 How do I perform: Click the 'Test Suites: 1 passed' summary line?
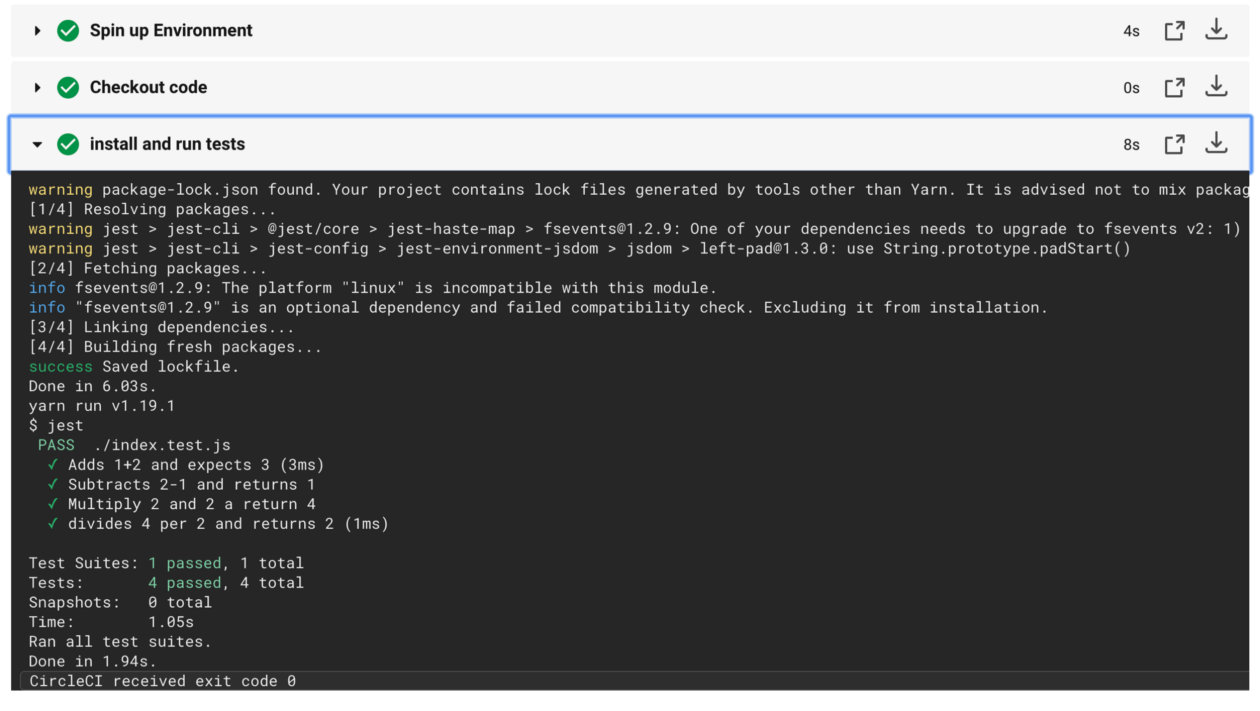(166, 563)
